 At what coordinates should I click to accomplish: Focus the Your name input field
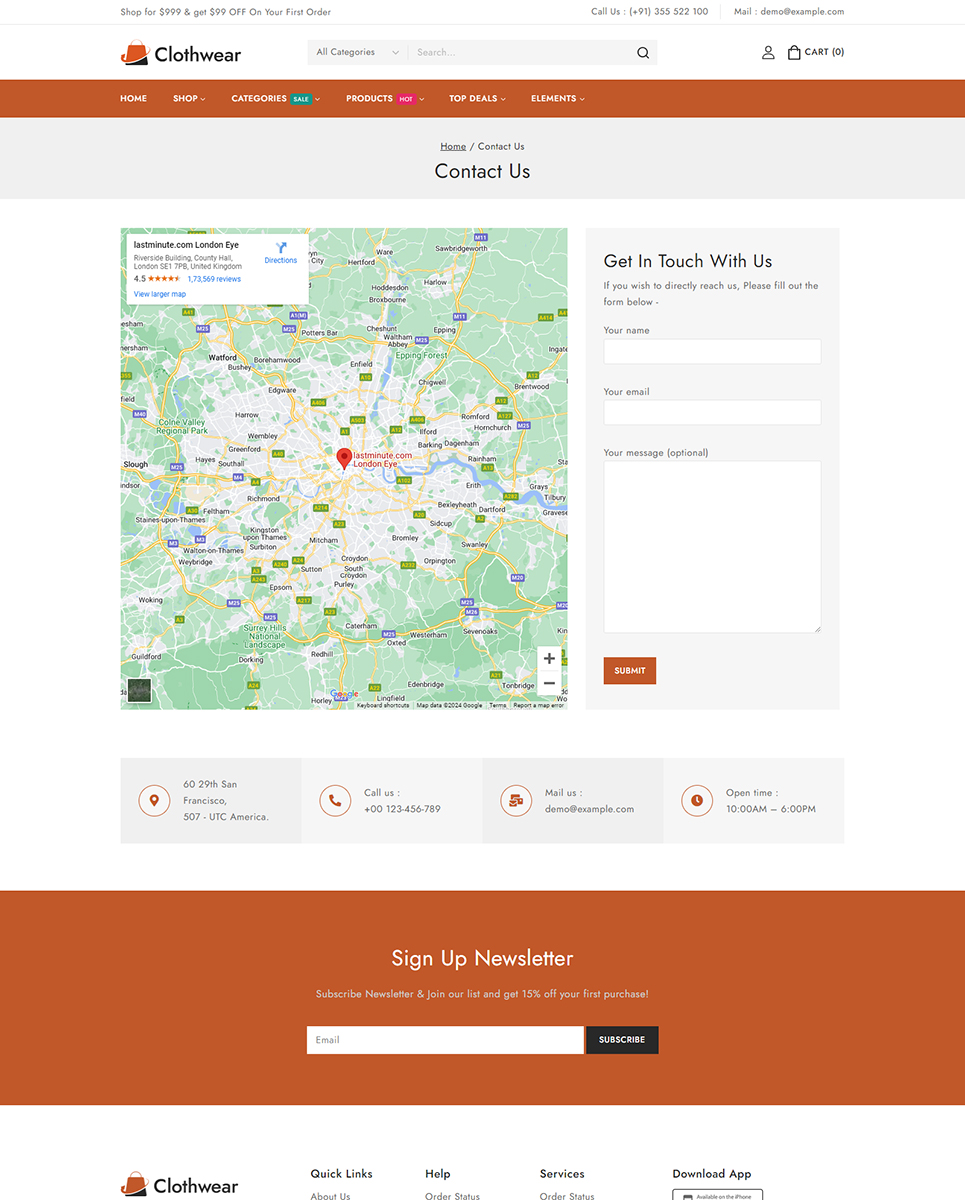click(x=712, y=351)
